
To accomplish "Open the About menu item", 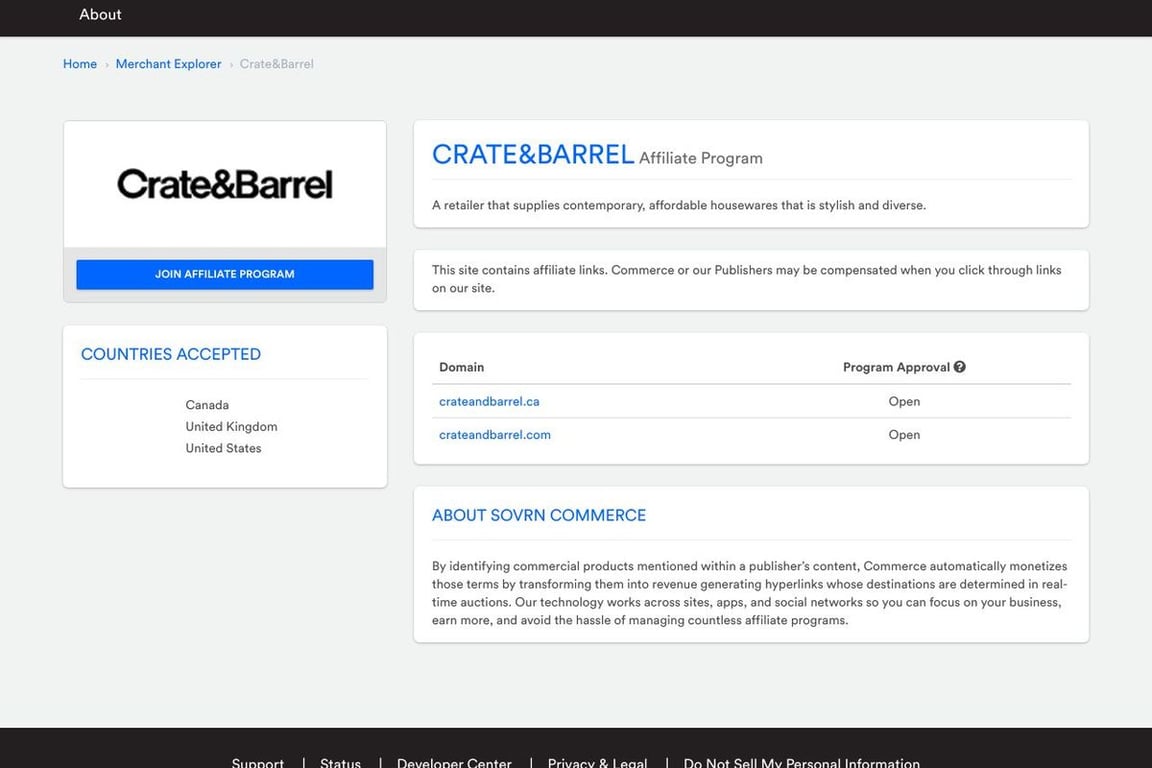I will [100, 15].
